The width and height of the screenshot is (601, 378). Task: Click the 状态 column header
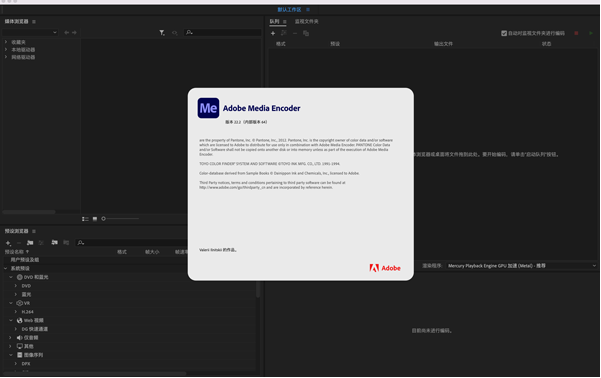(x=547, y=44)
